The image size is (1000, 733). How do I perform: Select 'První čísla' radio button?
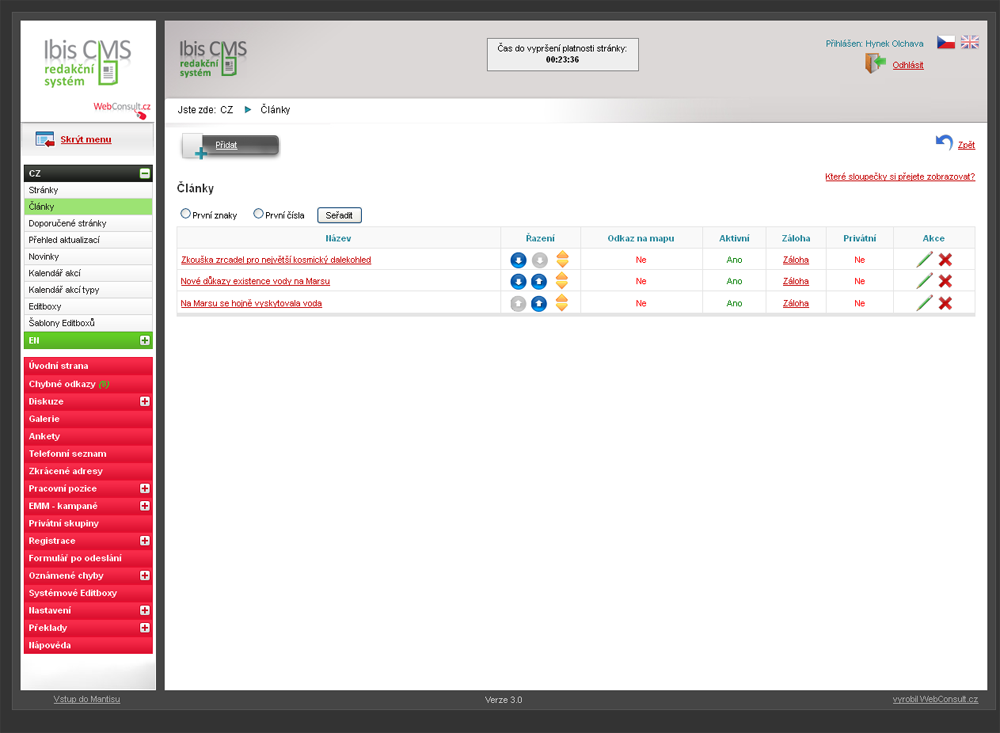[258, 214]
